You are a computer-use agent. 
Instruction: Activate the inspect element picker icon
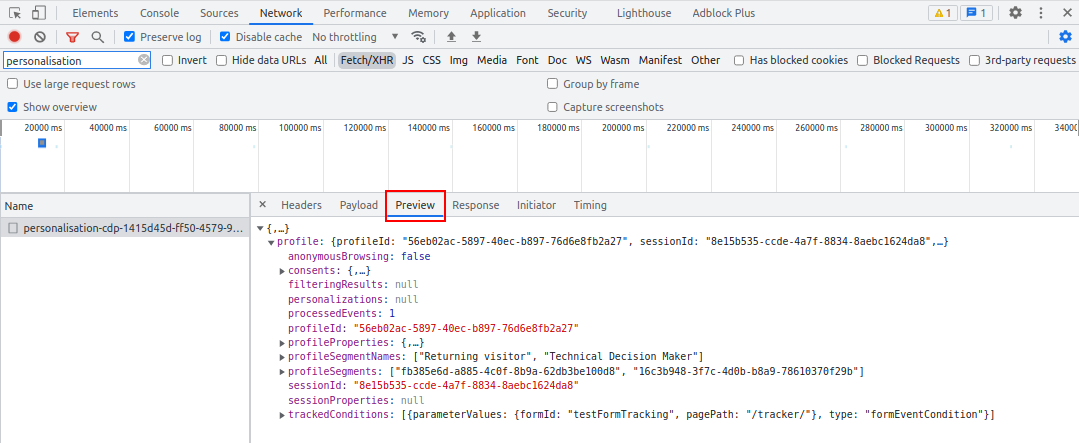tap(14, 12)
